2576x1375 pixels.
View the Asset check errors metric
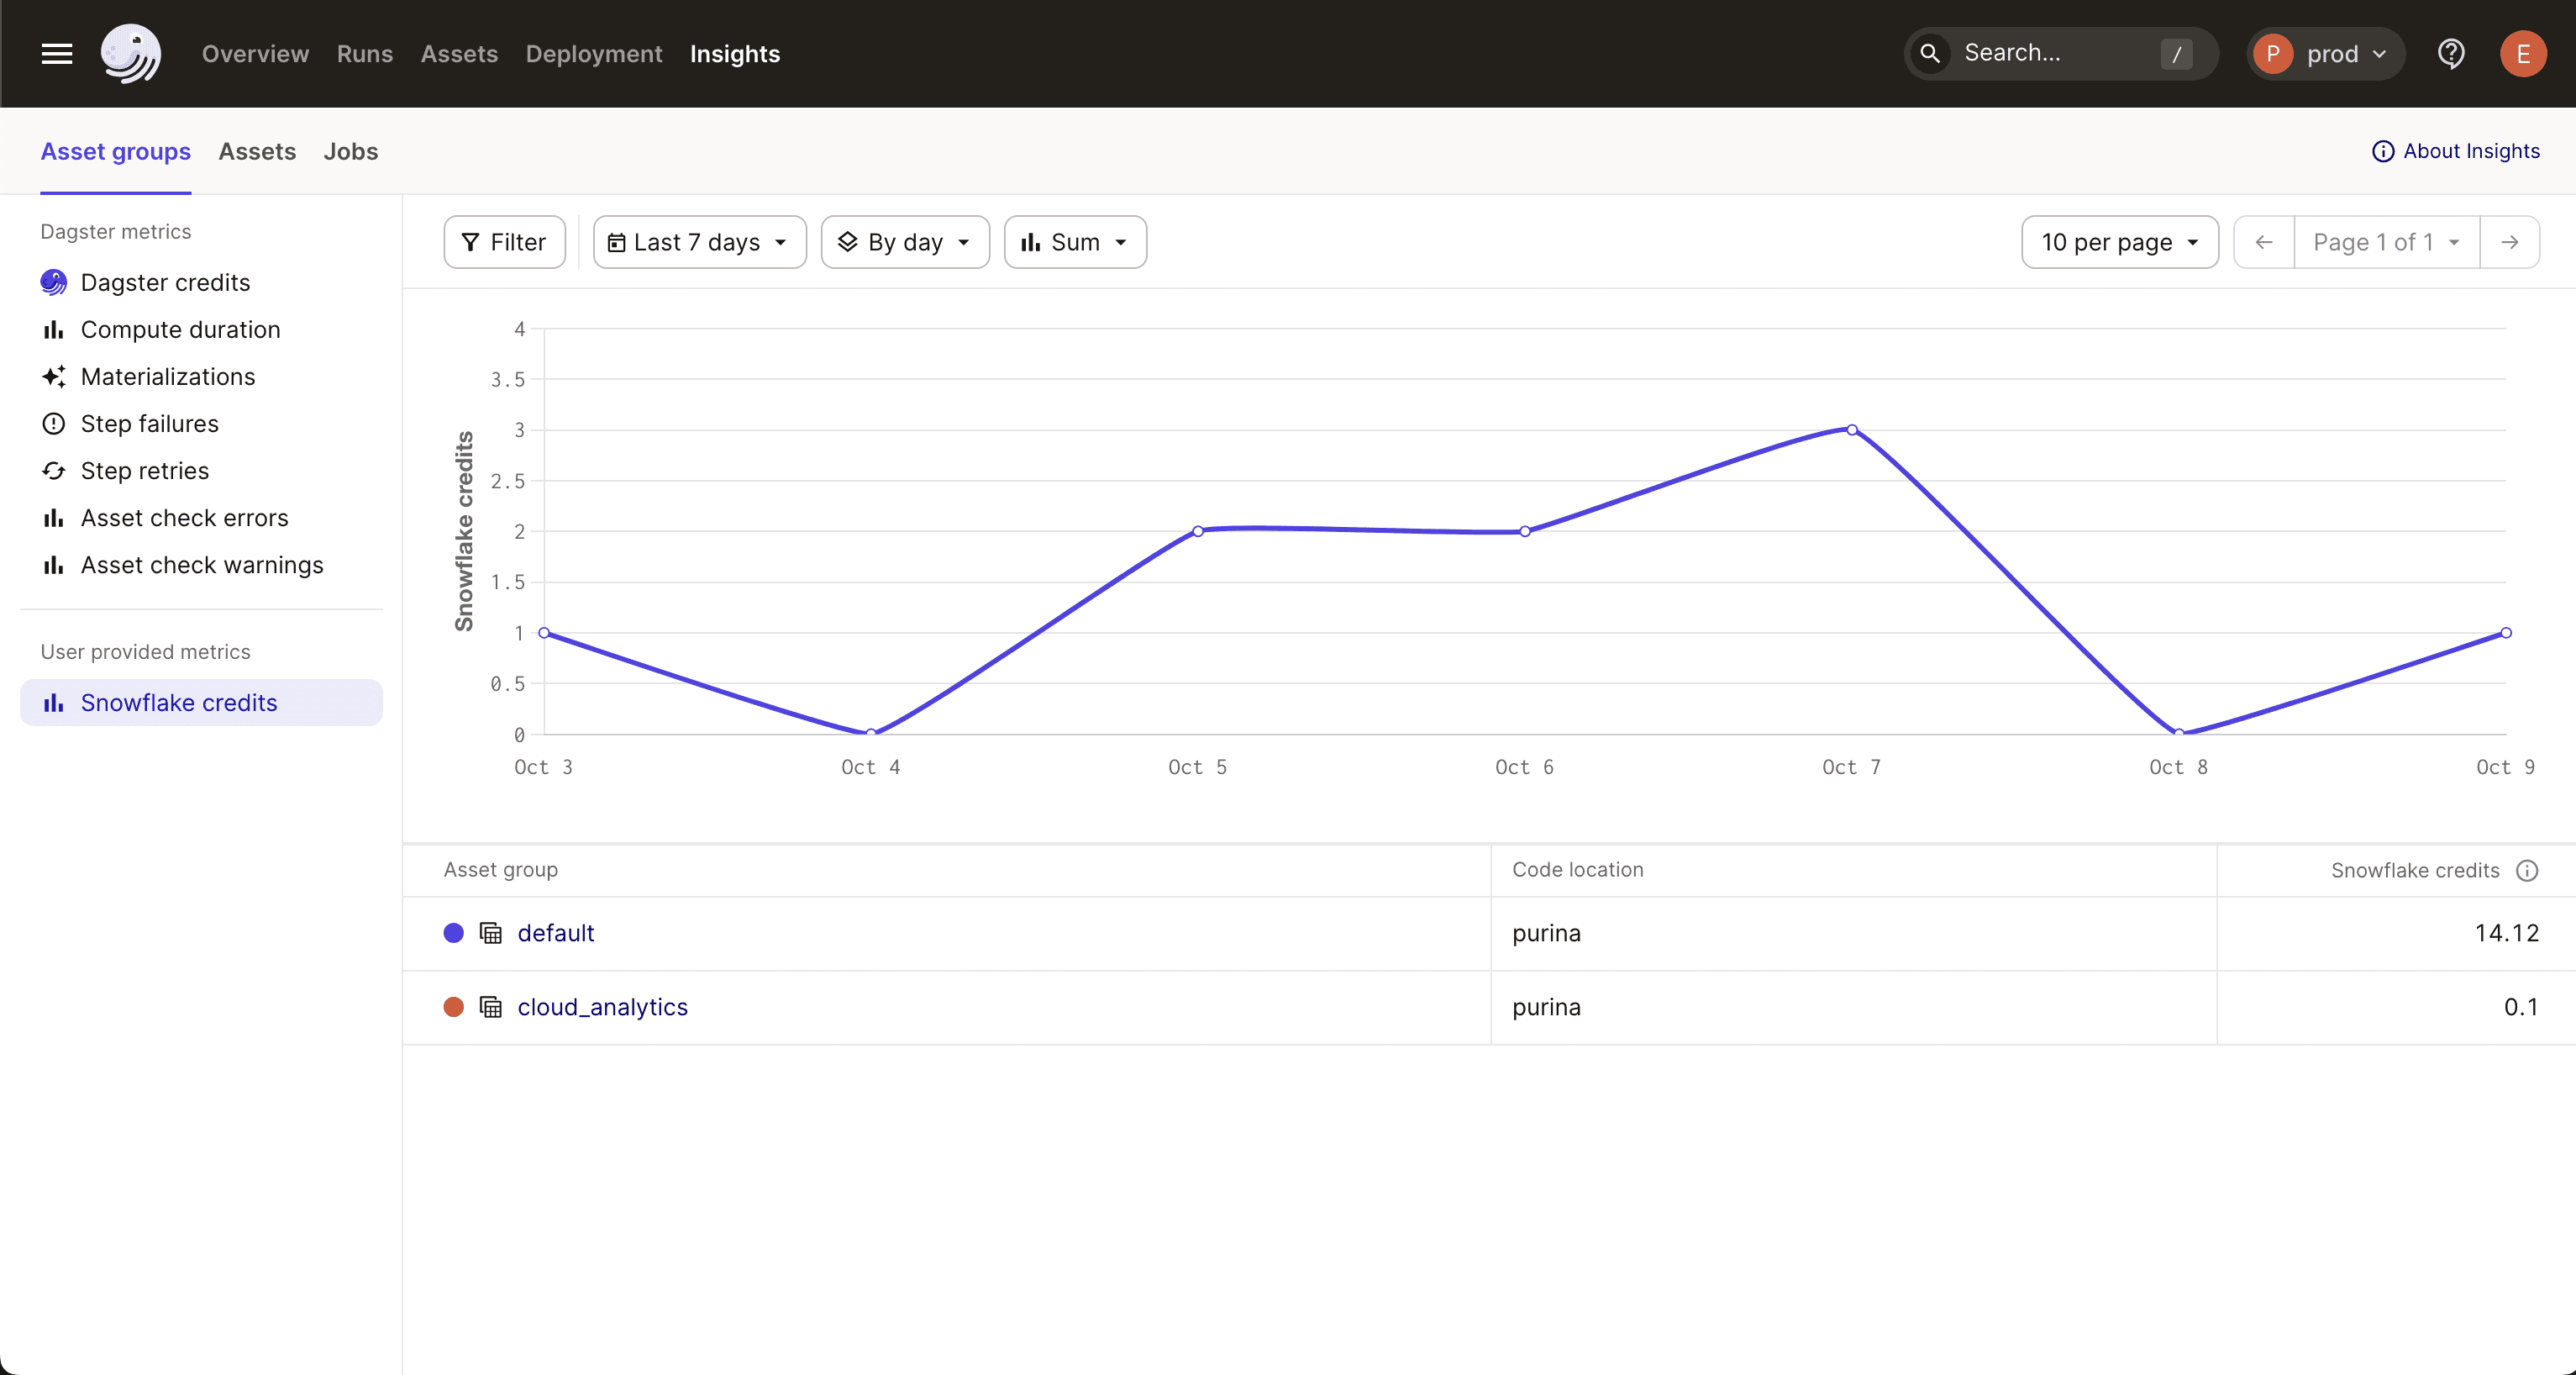[183, 517]
